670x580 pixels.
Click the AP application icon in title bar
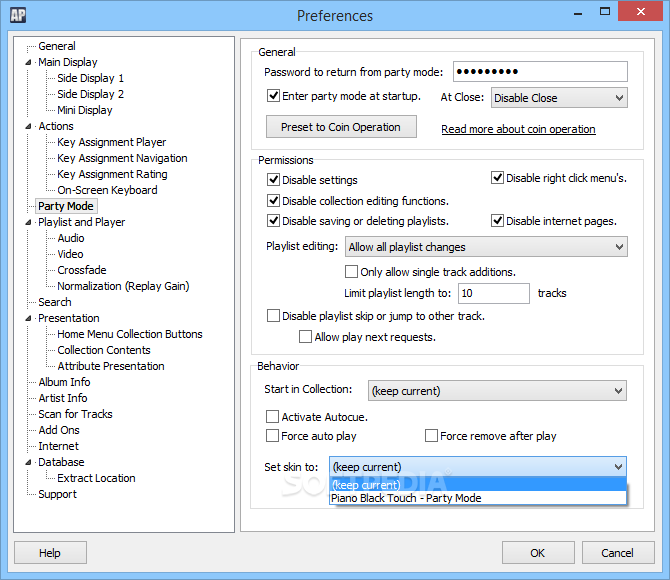point(18,15)
